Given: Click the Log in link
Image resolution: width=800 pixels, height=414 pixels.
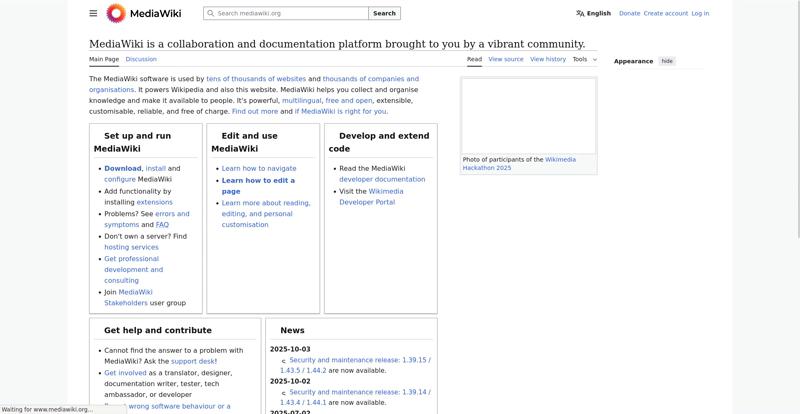Looking at the screenshot, I should tap(700, 14).
